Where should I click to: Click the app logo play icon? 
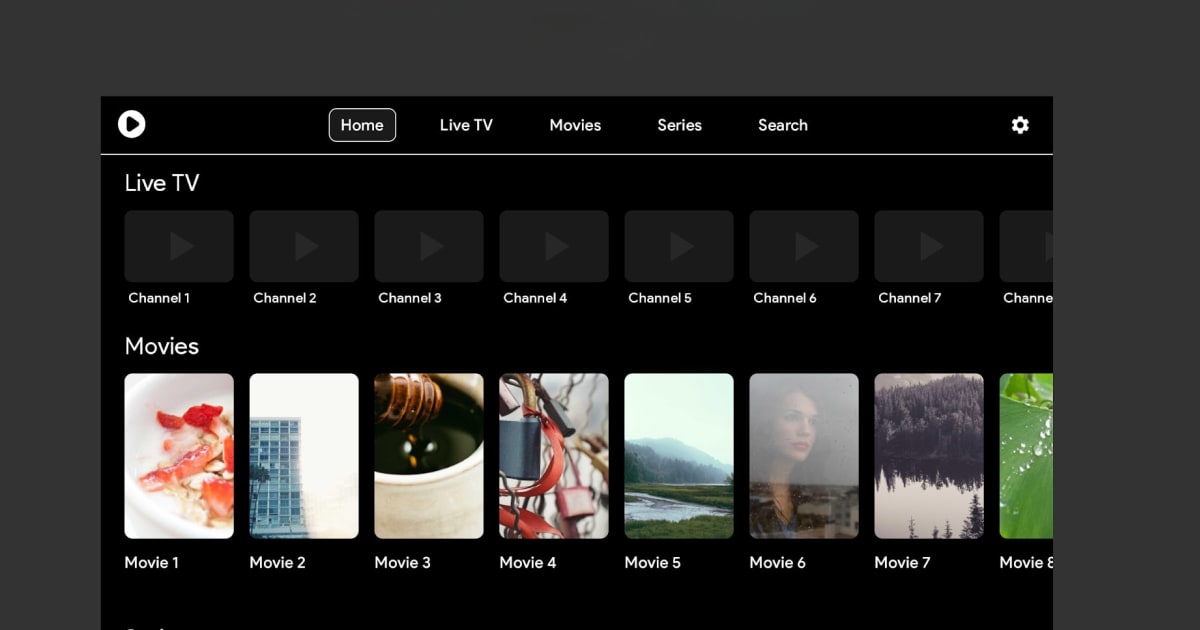[131, 124]
